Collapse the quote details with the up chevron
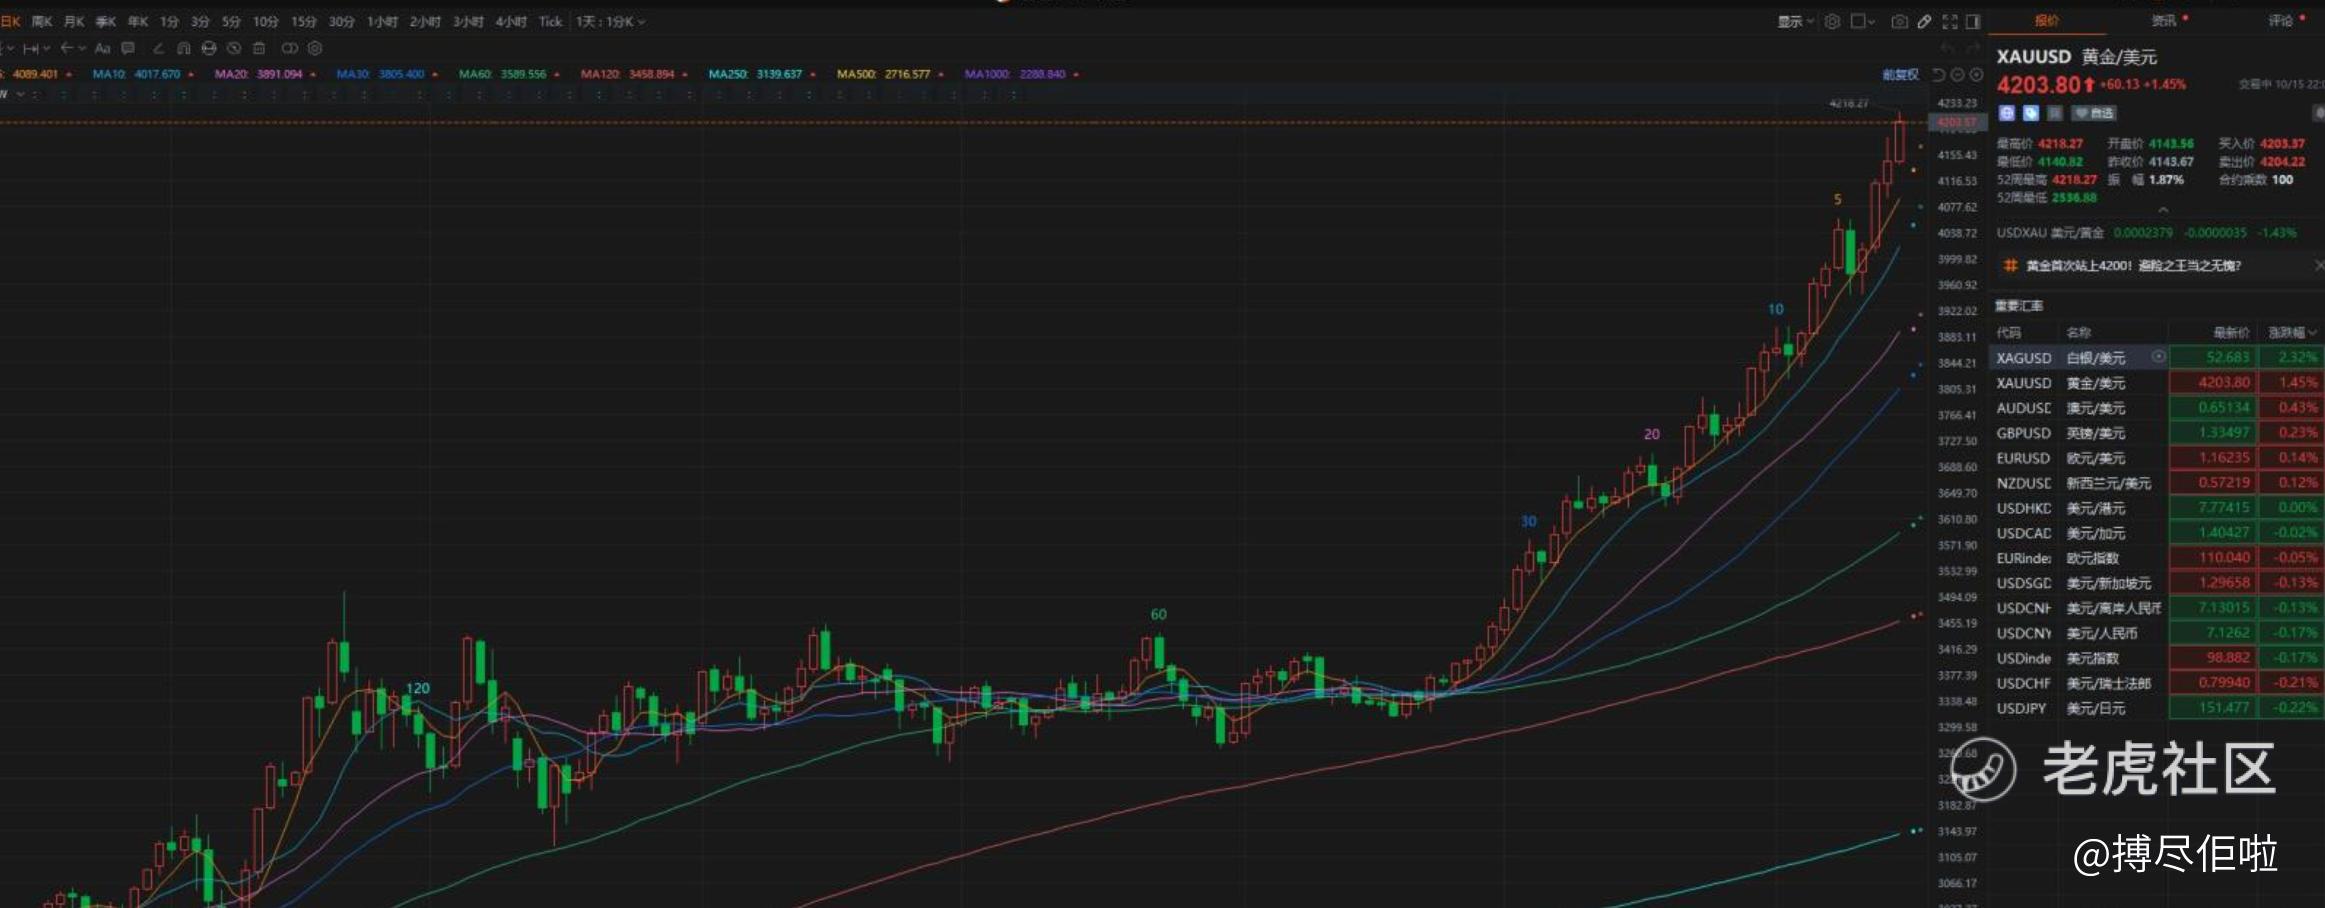 tap(2163, 210)
